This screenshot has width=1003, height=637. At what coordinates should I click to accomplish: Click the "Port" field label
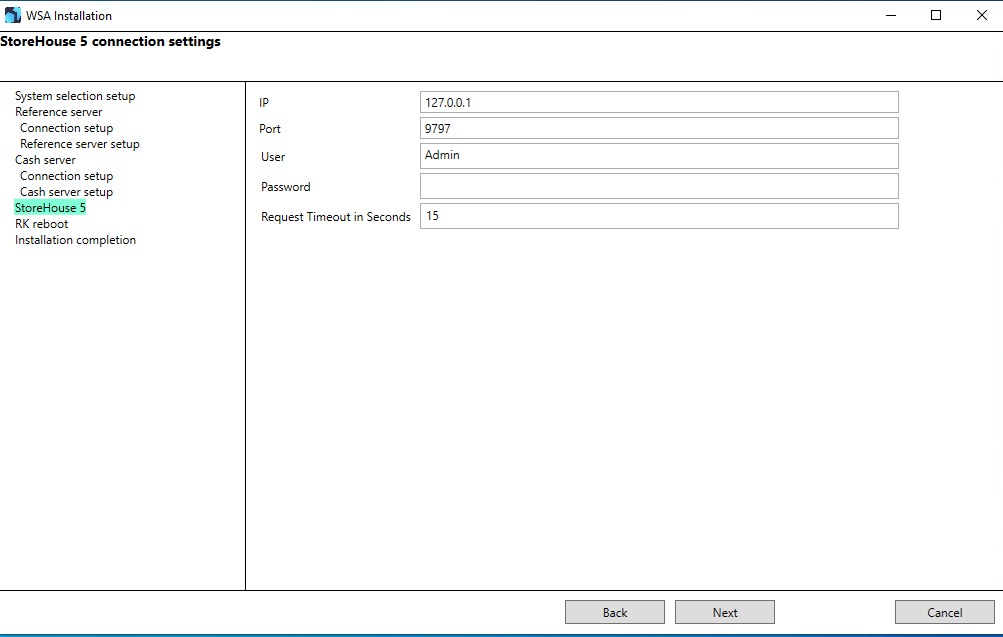coord(270,129)
